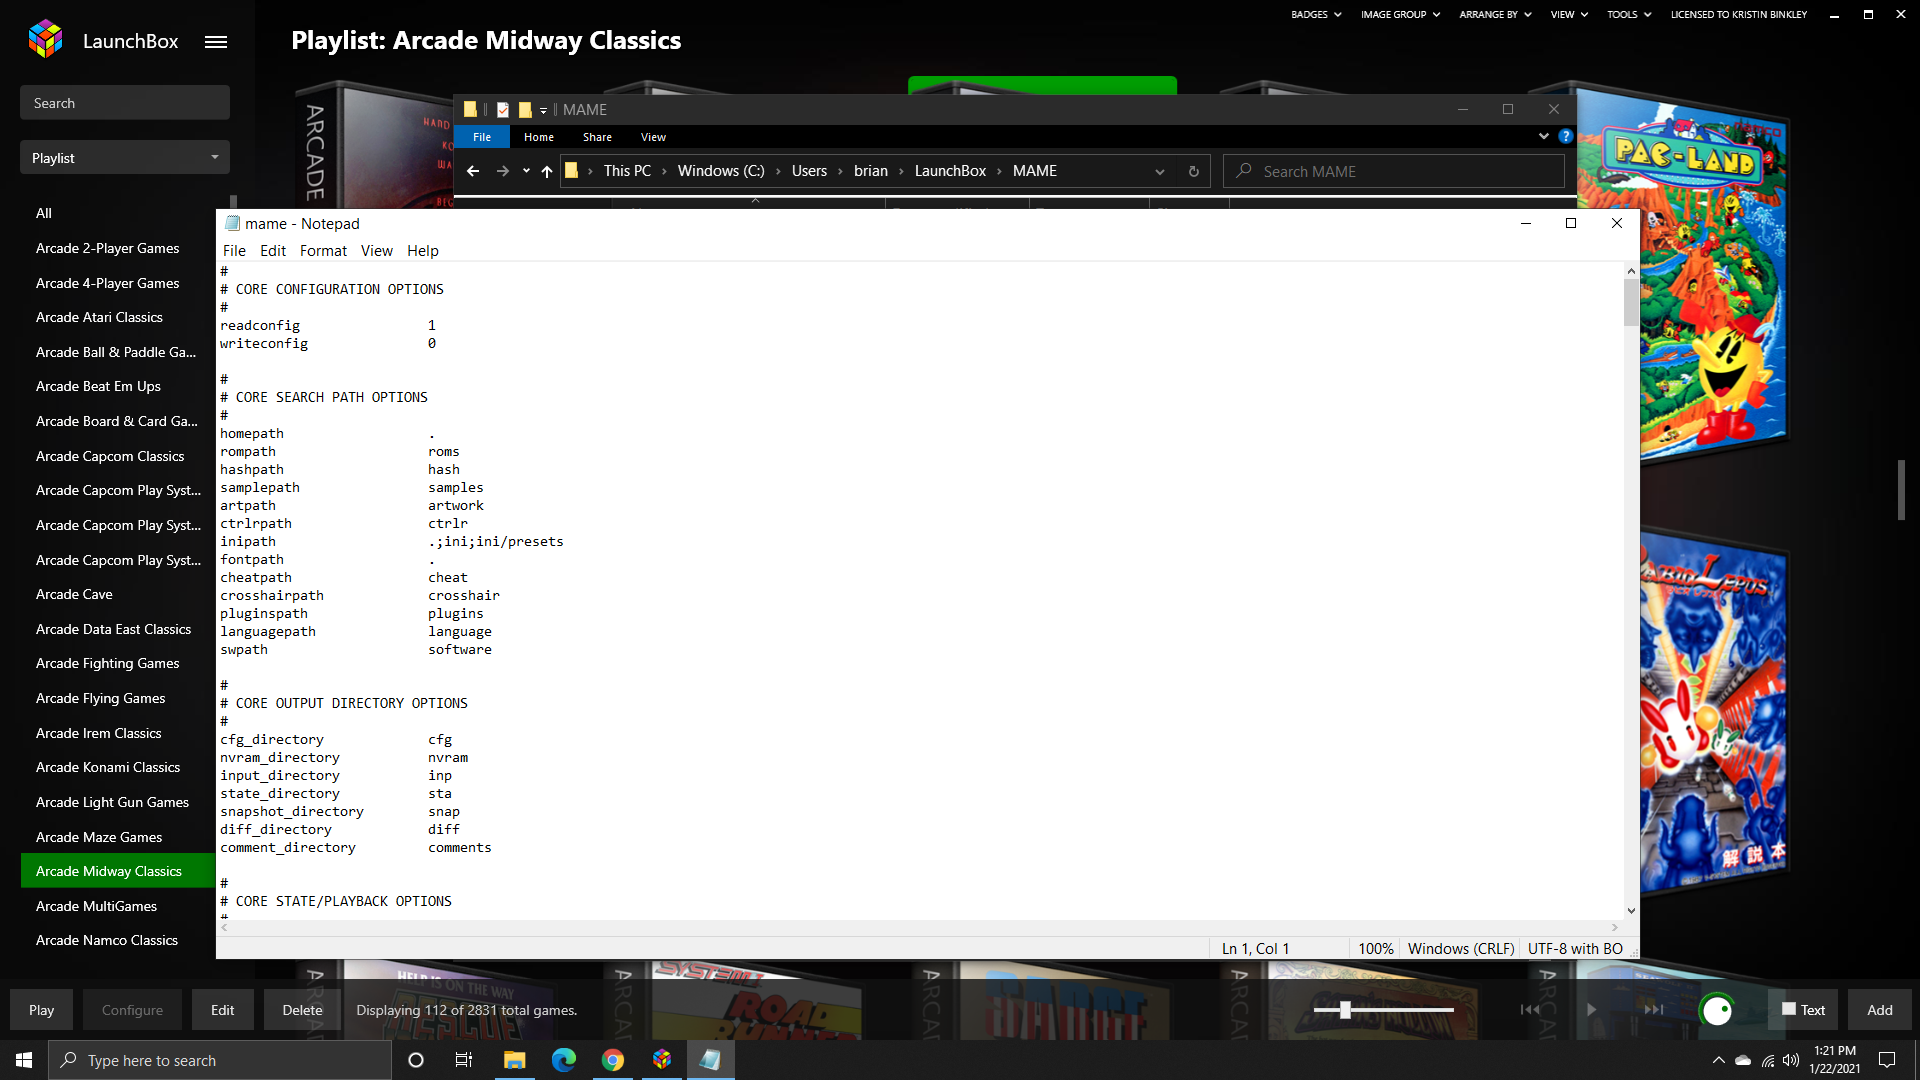
Task: Click the Search MAME field in Explorer
Action: (x=1394, y=171)
